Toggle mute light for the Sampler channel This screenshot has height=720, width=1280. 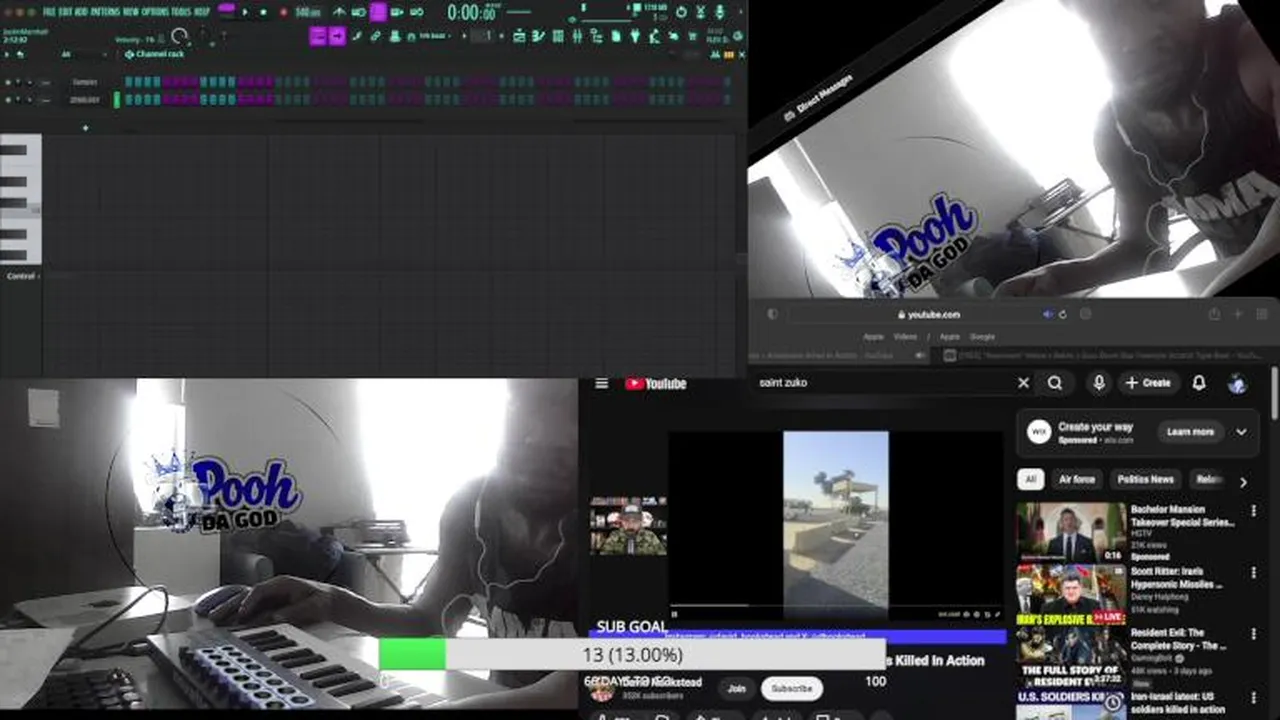coord(8,82)
